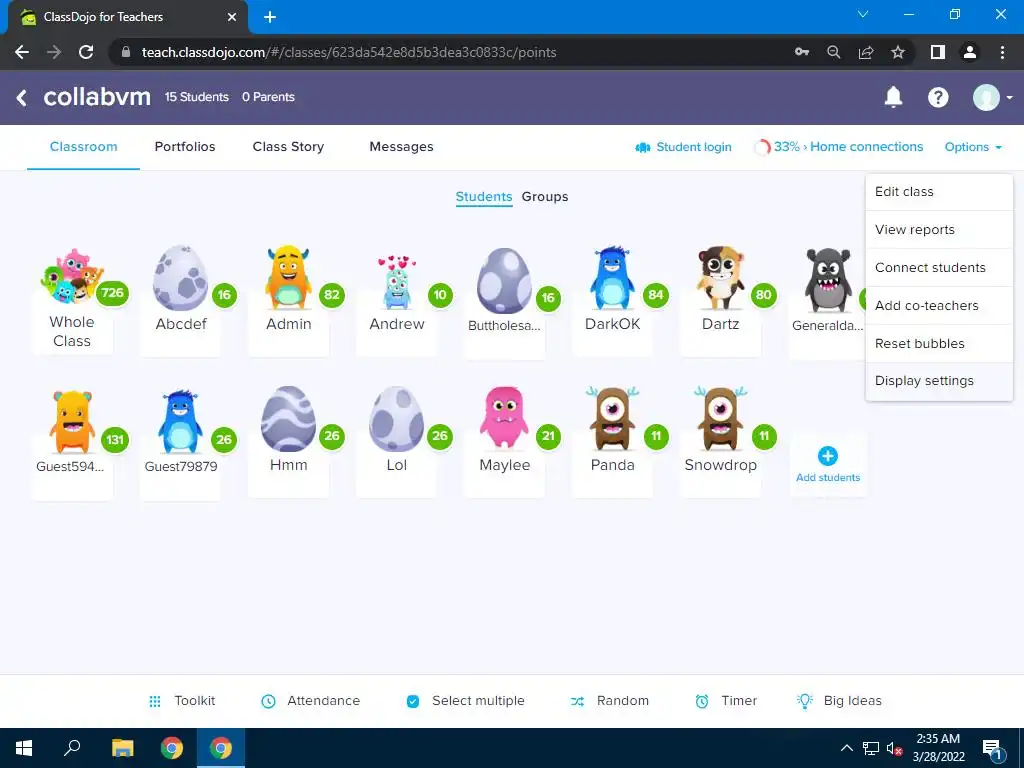Click the Attendance clock icon
The height and width of the screenshot is (768, 1024).
click(268, 701)
